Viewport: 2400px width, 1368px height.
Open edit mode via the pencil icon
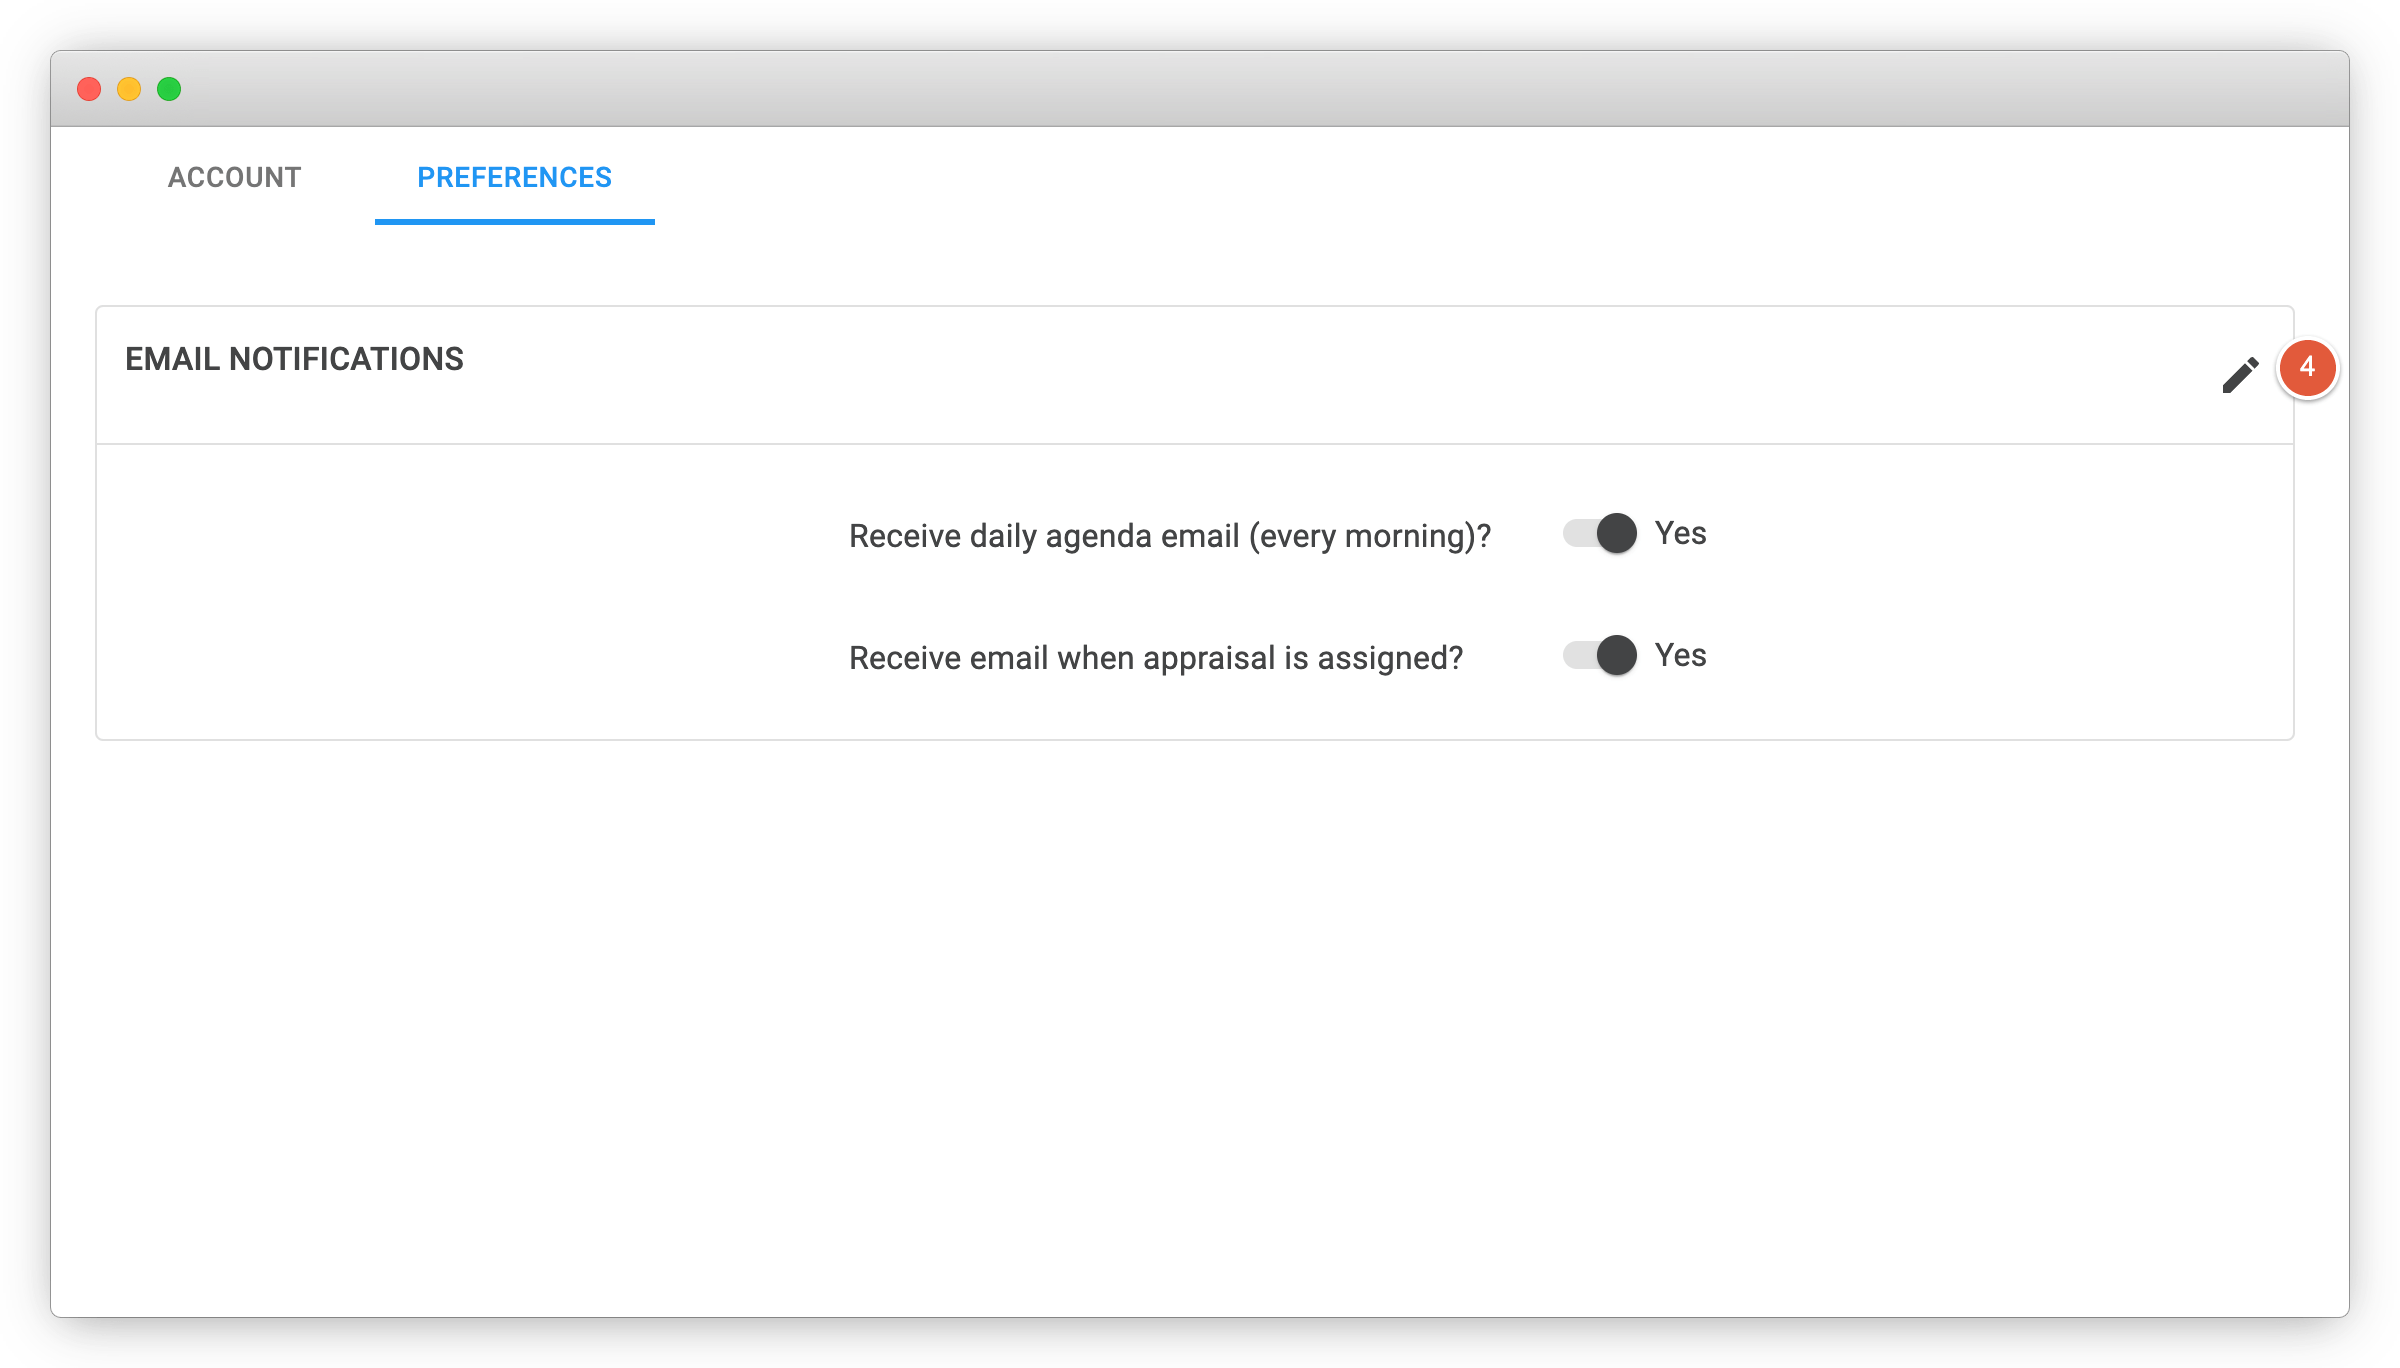pos(2240,375)
